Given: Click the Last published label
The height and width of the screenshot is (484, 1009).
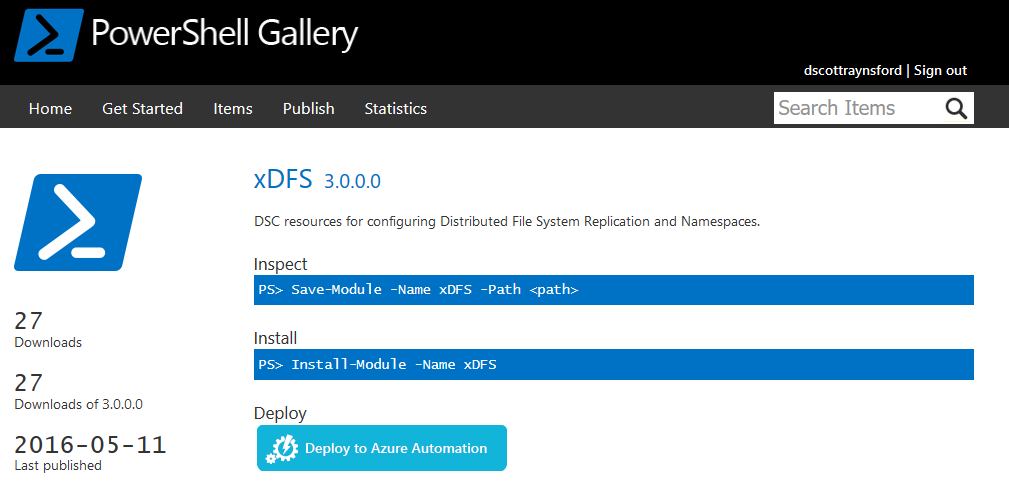Looking at the screenshot, I should pos(58,465).
